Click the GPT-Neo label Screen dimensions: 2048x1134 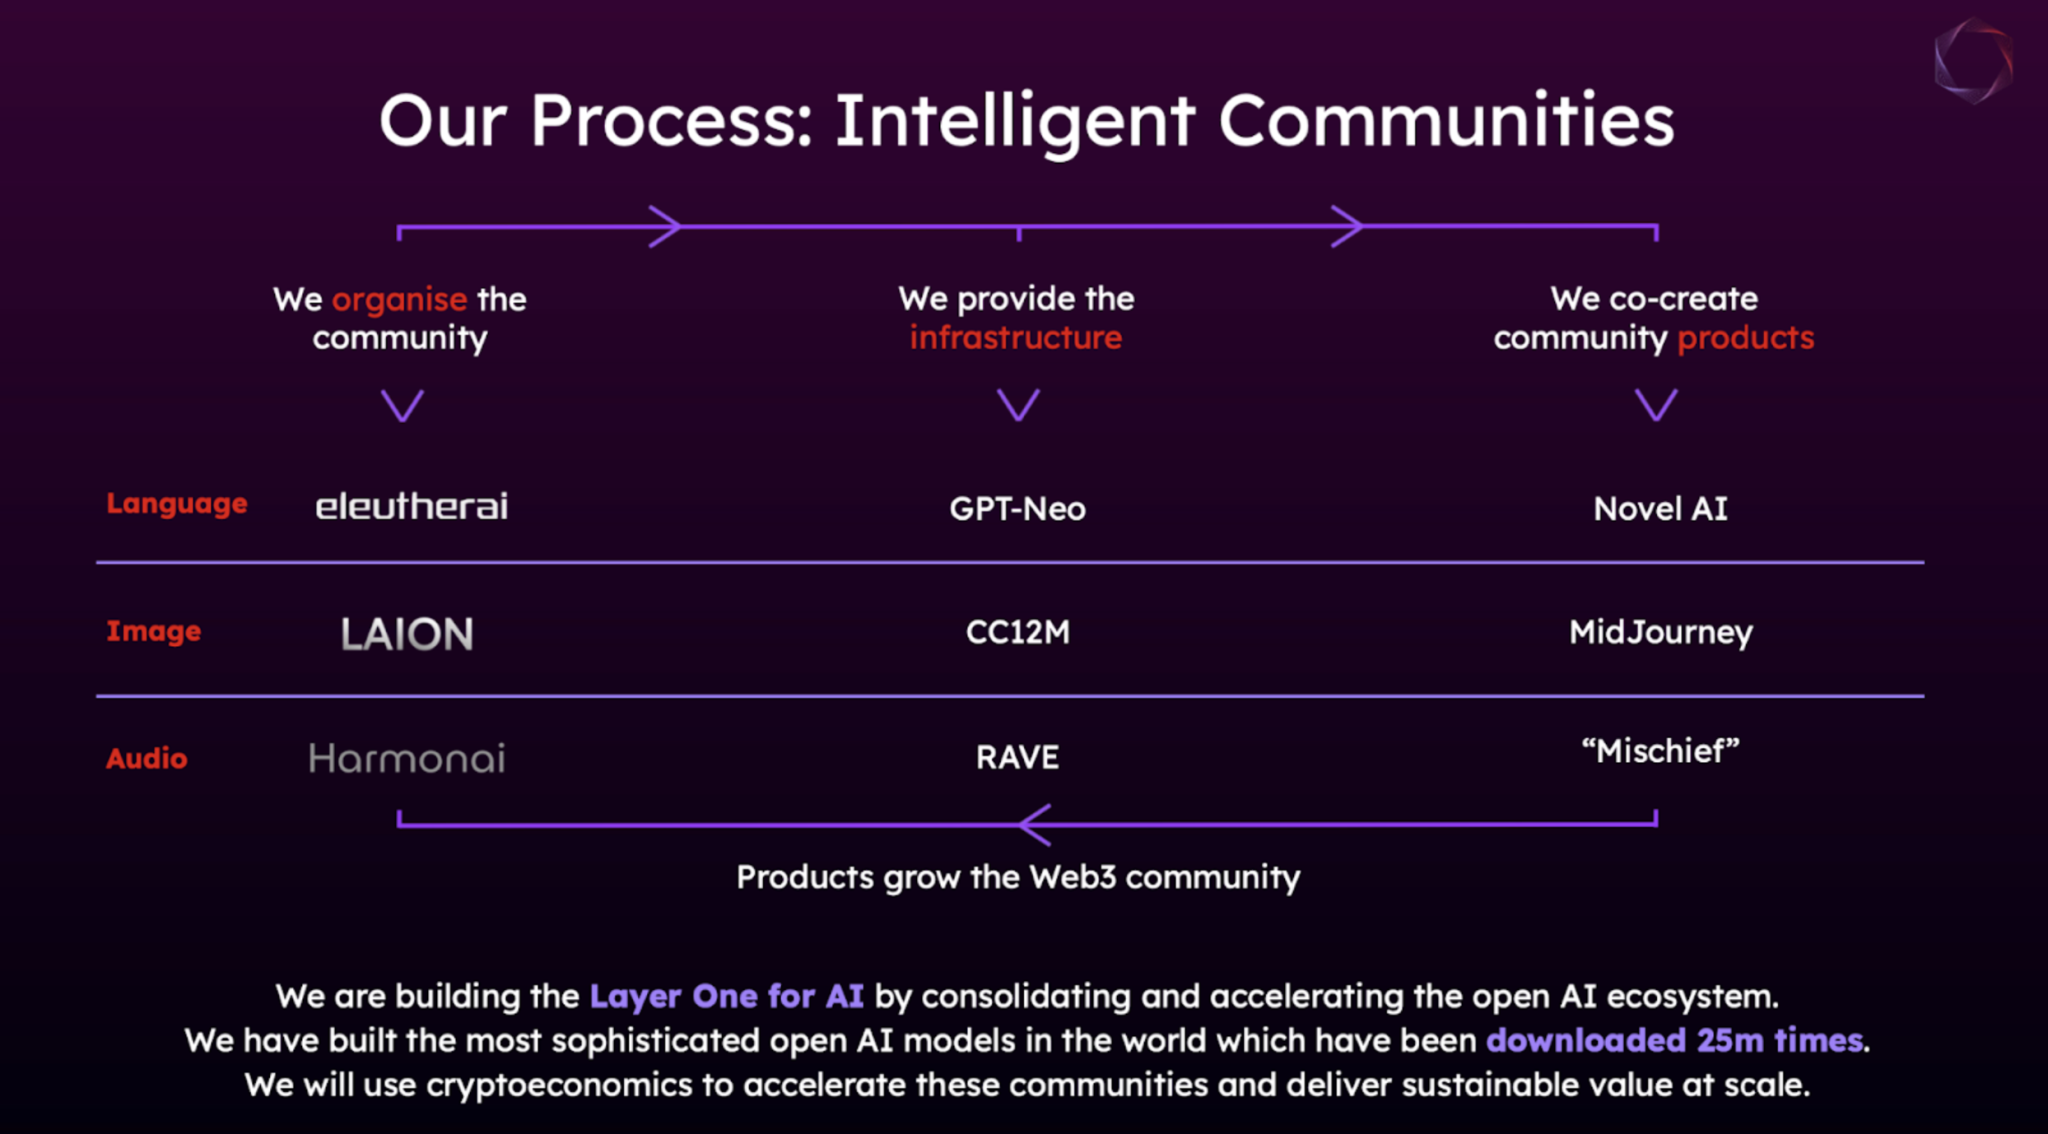click(1017, 509)
